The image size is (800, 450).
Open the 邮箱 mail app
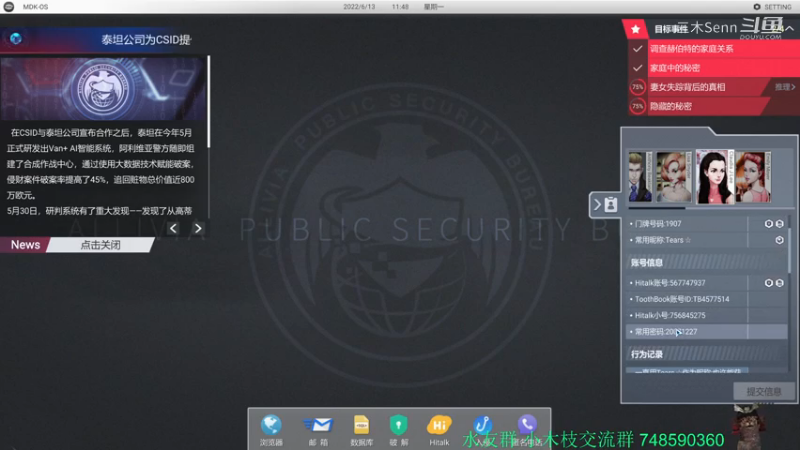click(x=318, y=429)
